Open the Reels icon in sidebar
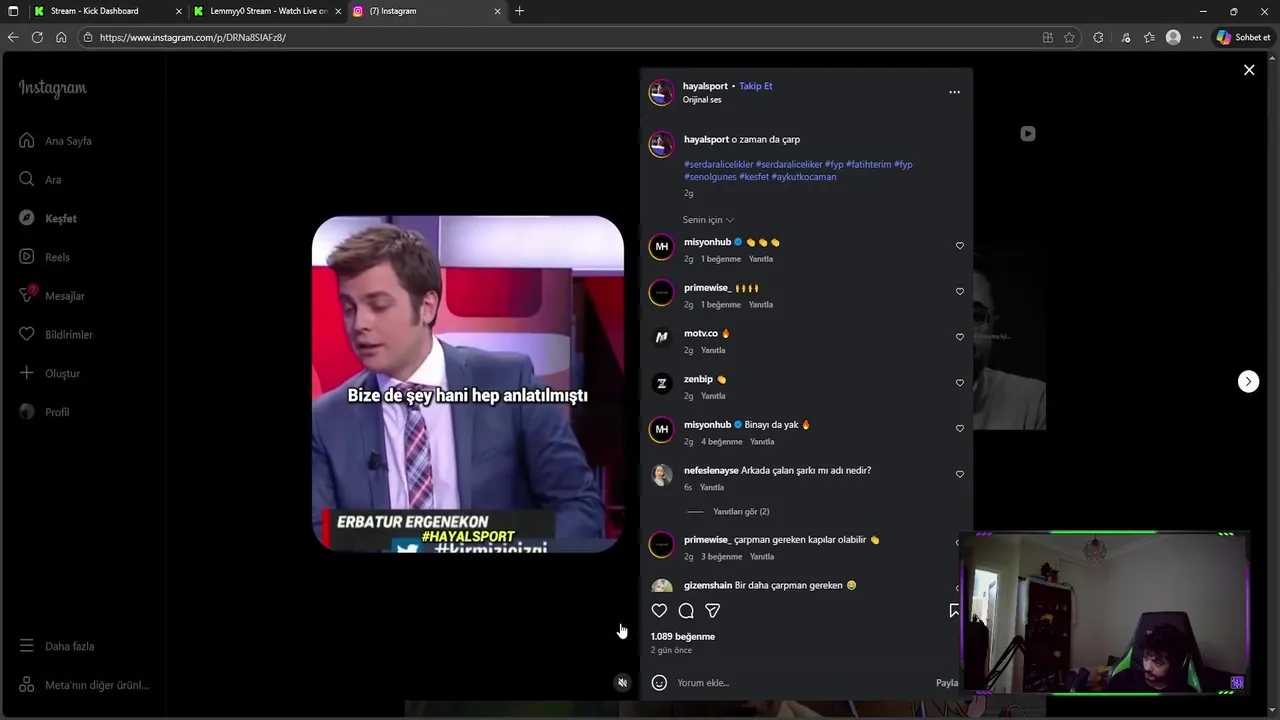The image size is (1280, 720). [x=27, y=257]
